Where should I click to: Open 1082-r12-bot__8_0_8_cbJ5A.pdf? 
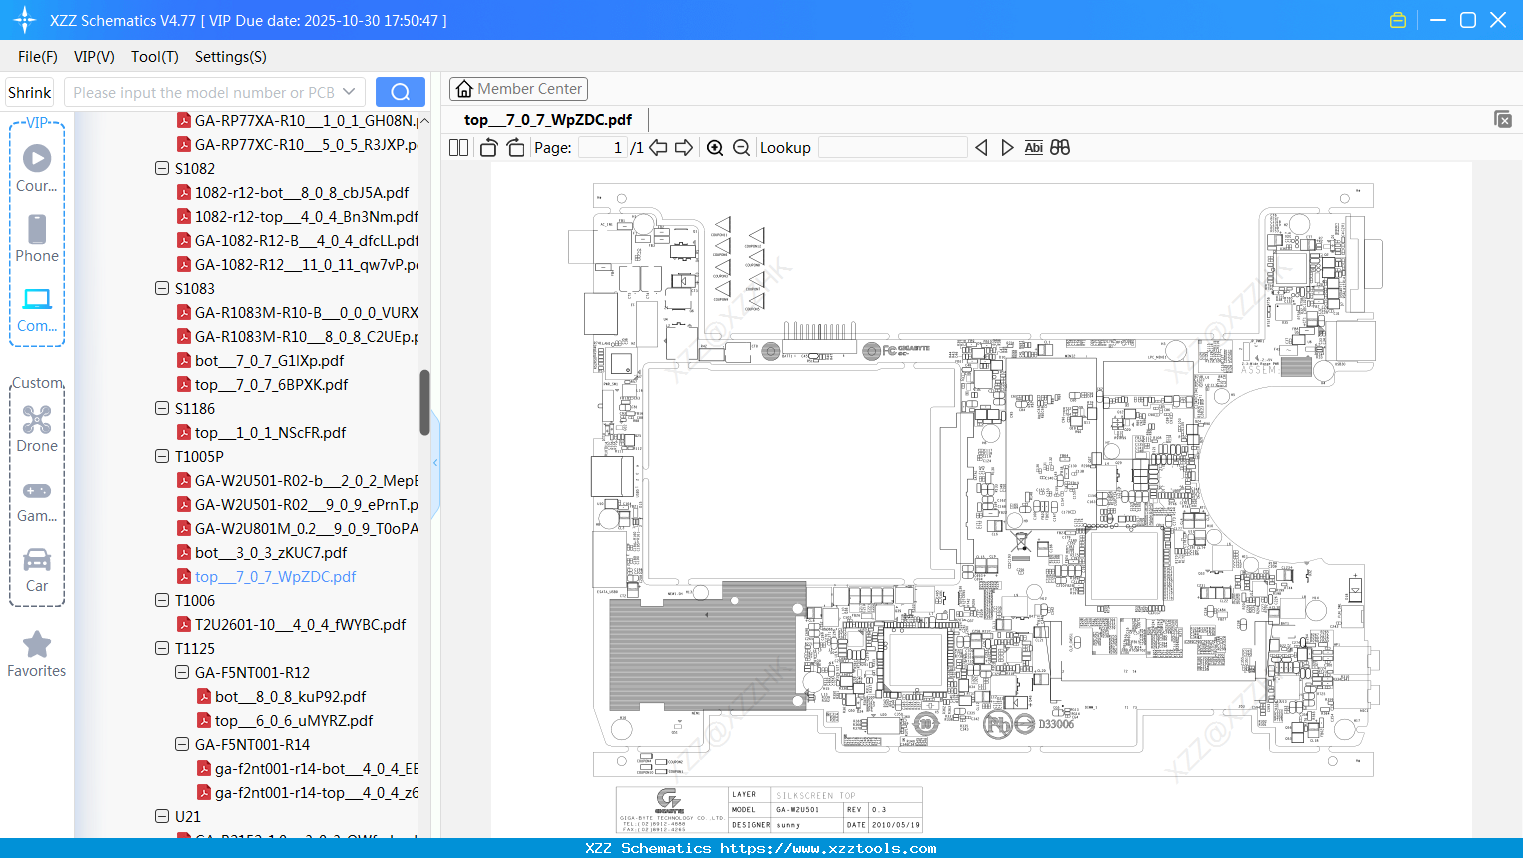[x=302, y=192]
